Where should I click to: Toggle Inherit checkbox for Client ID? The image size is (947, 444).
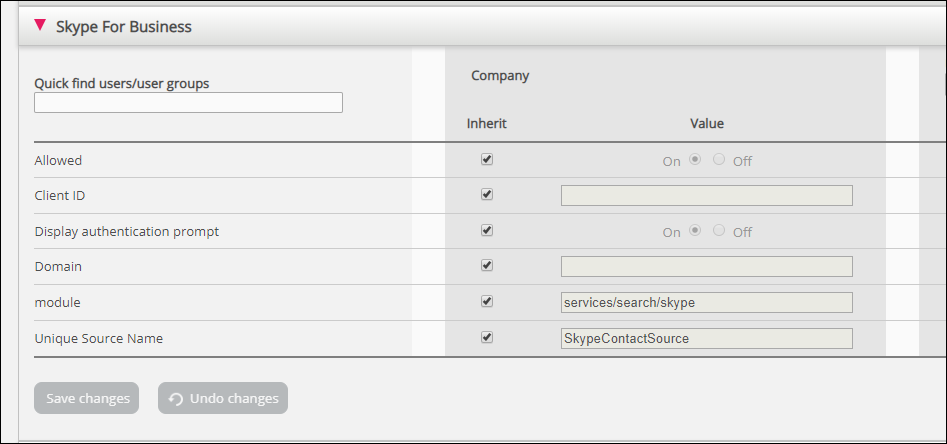click(487, 195)
